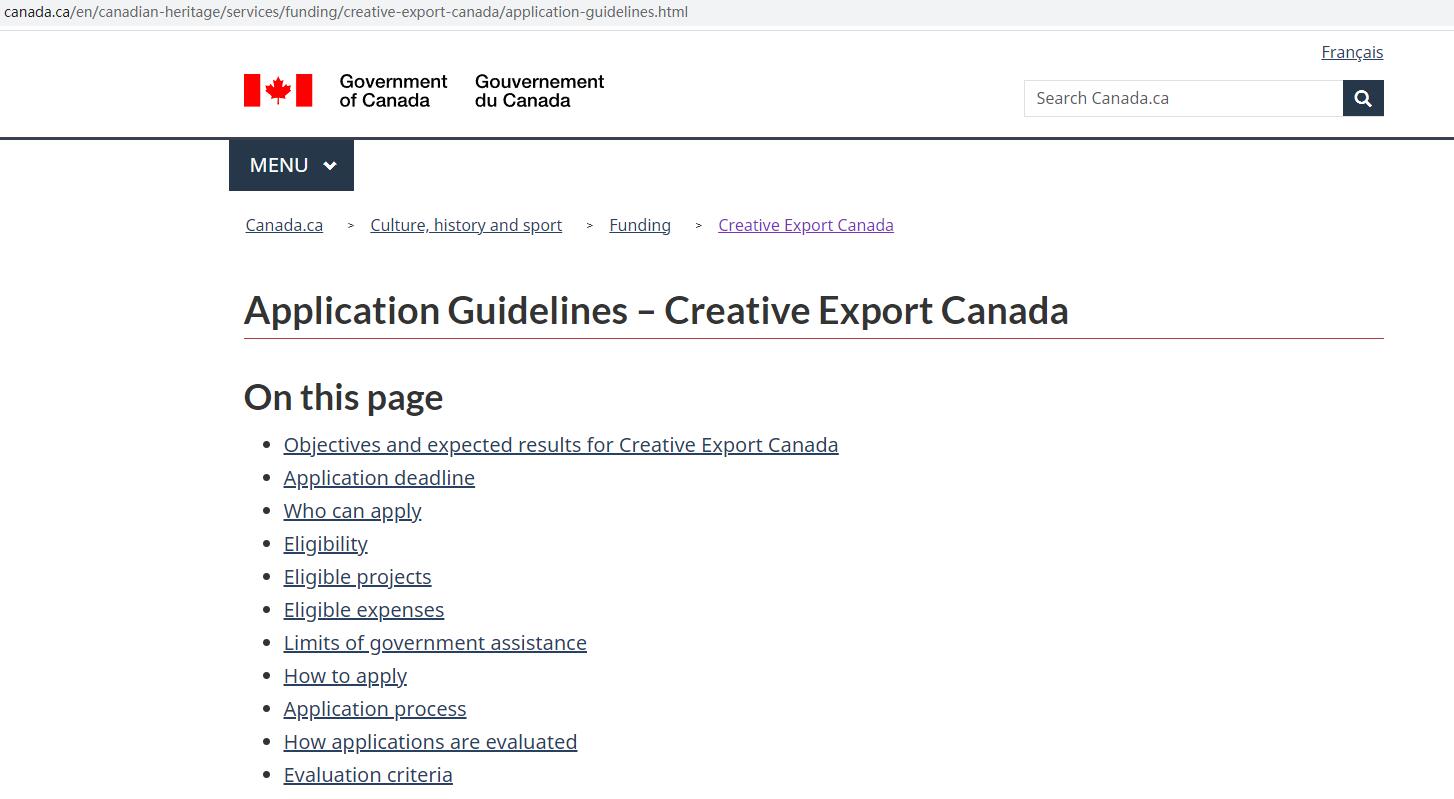Jump to Evaluation criteria section
The image size is (1454, 799).
(x=367, y=775)
